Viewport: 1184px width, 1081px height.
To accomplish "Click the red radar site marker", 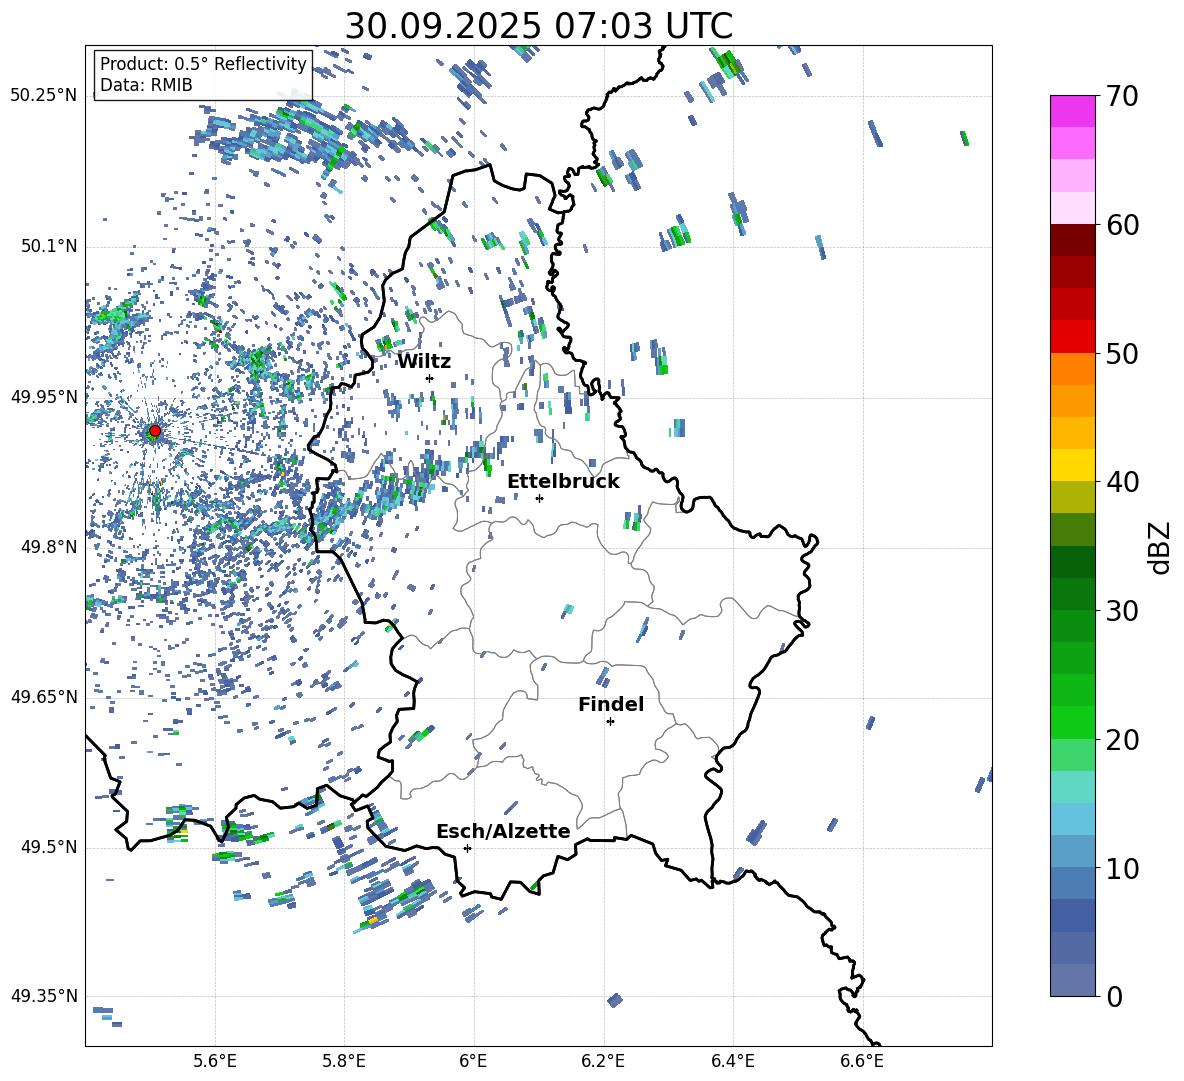I will 154,431.
